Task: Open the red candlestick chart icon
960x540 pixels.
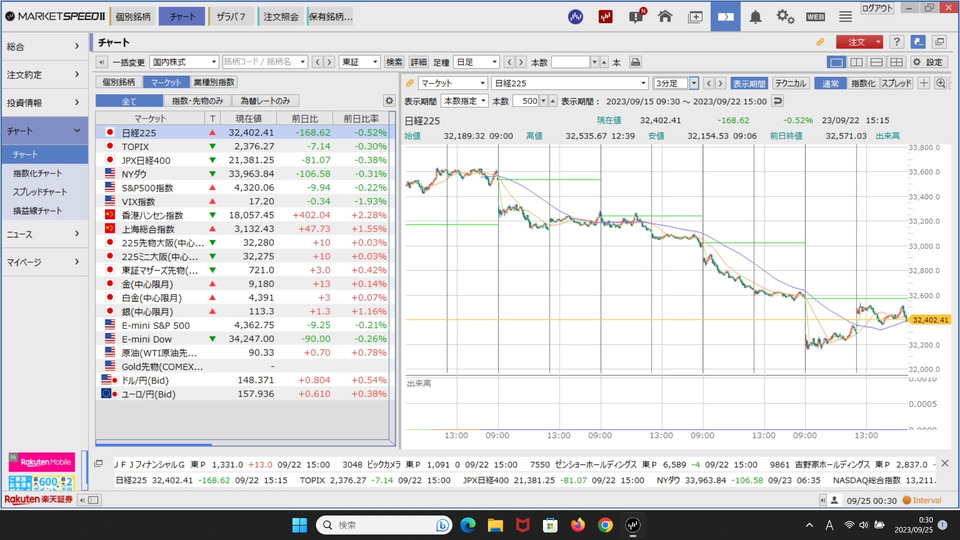Action: click(x=606, y=17)
